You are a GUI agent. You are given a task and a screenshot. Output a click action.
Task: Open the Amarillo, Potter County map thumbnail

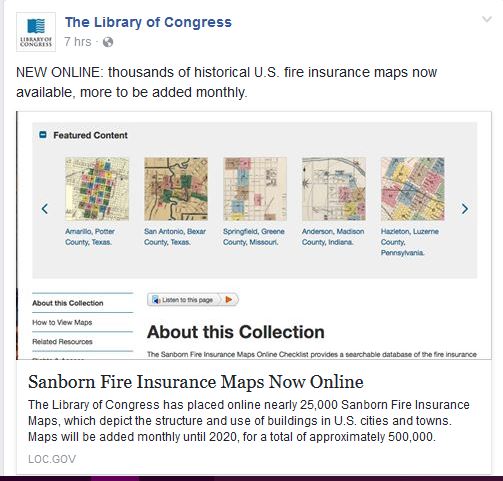coord(97,189)
